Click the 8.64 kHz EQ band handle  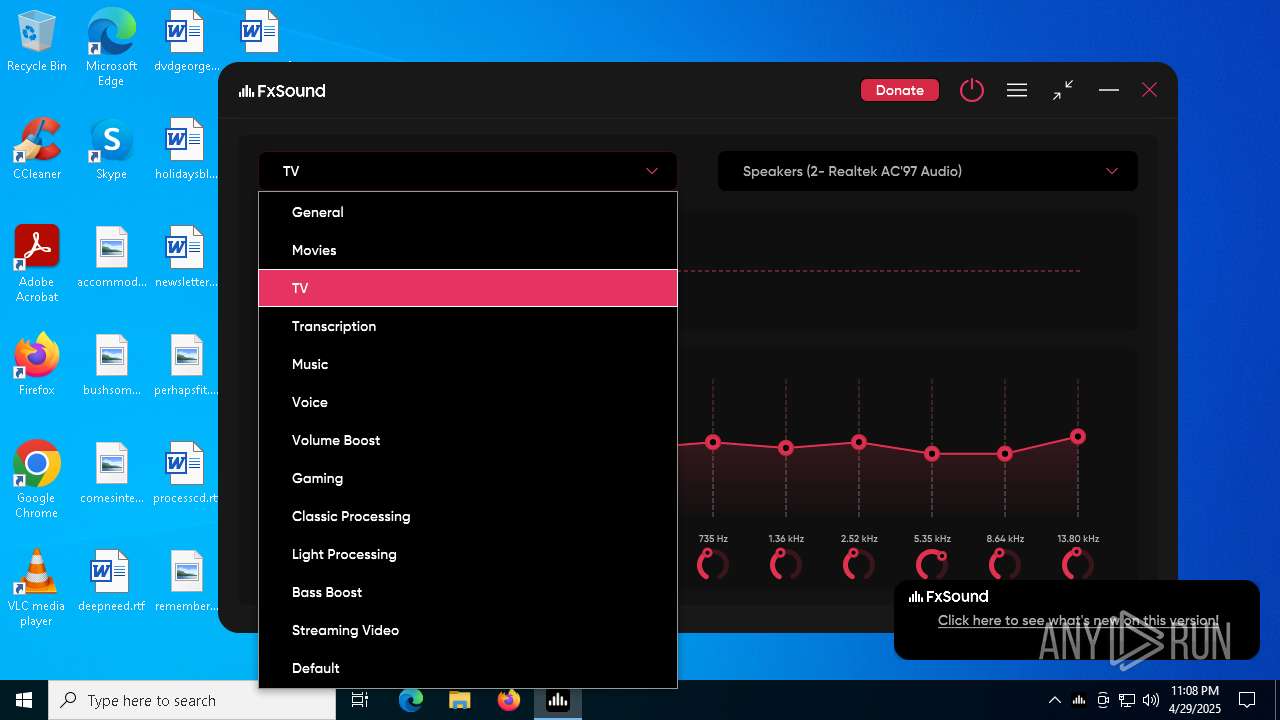1005,454
